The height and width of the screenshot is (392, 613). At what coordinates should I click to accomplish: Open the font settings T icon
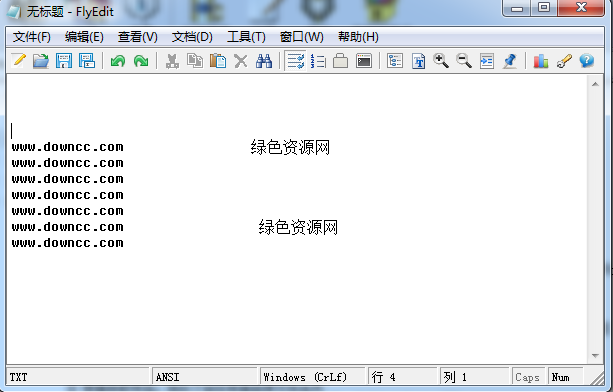[x=418, y=61]
